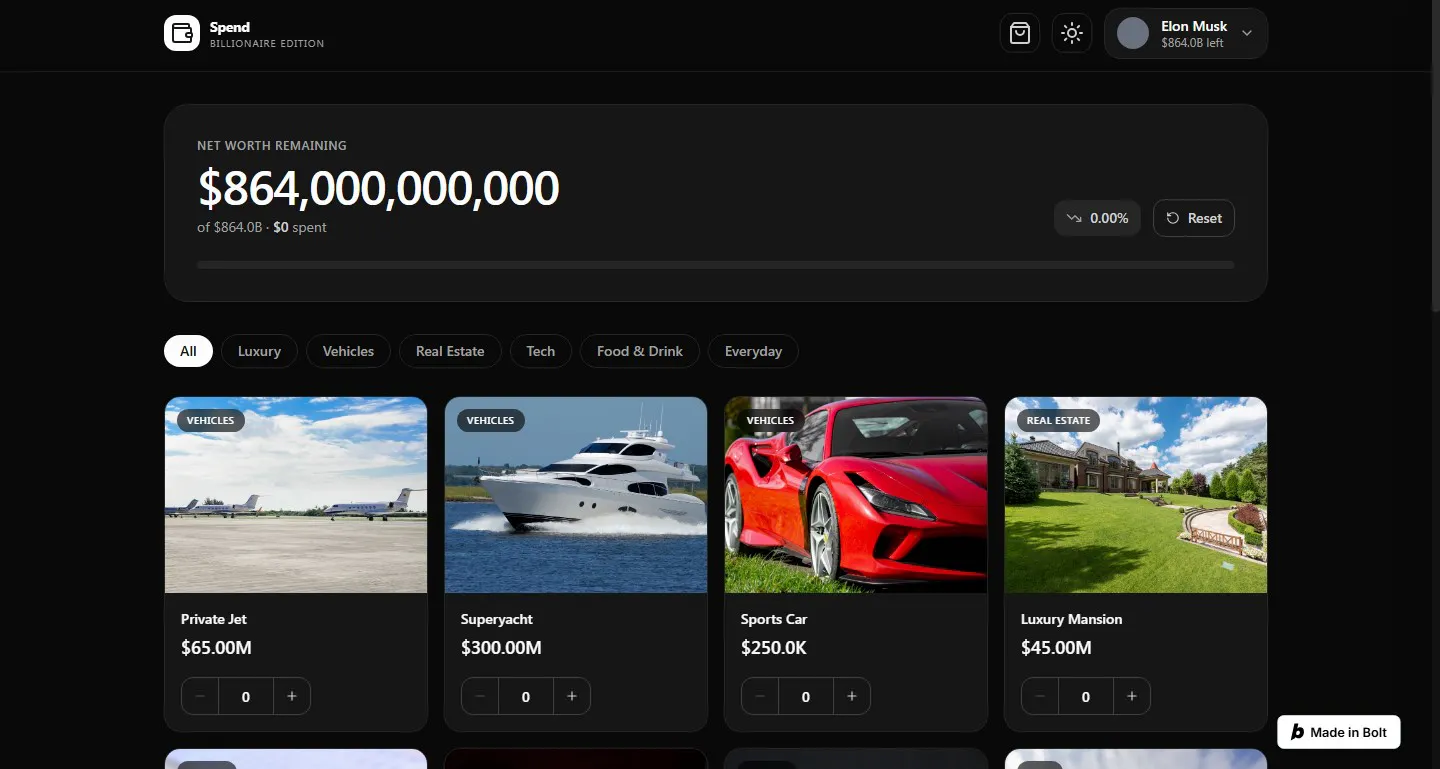1440x769 pixels.
Task: Filter by Everyday category
Action: coord(753,351)
